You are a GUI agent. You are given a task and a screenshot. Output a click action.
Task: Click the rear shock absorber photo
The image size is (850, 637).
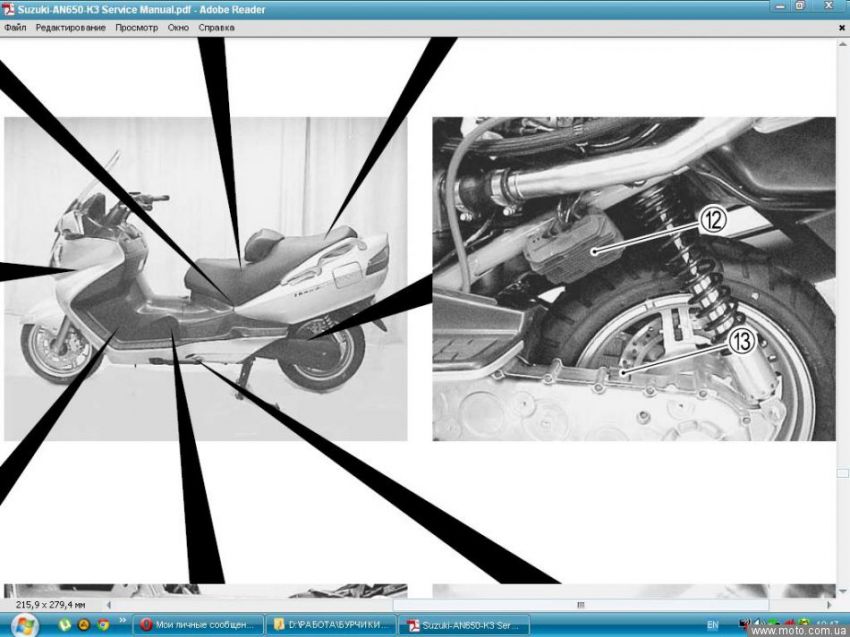[634, 279]
